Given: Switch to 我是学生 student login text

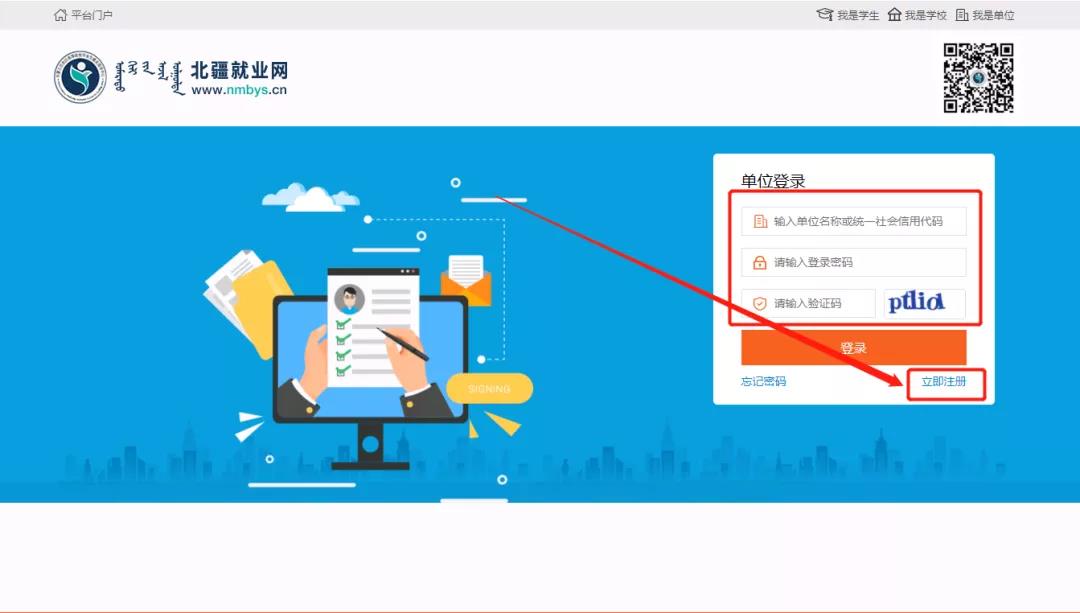Looking at the screenshot, I should pos(858,15).
